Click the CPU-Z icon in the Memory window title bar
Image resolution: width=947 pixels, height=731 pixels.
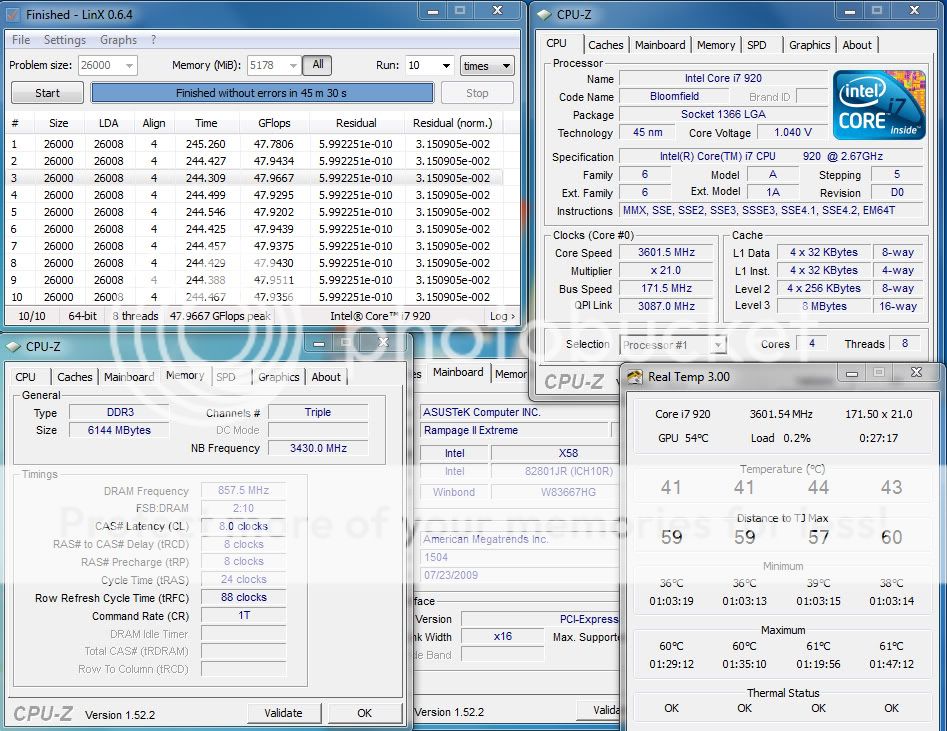click(x=13, y=347)
